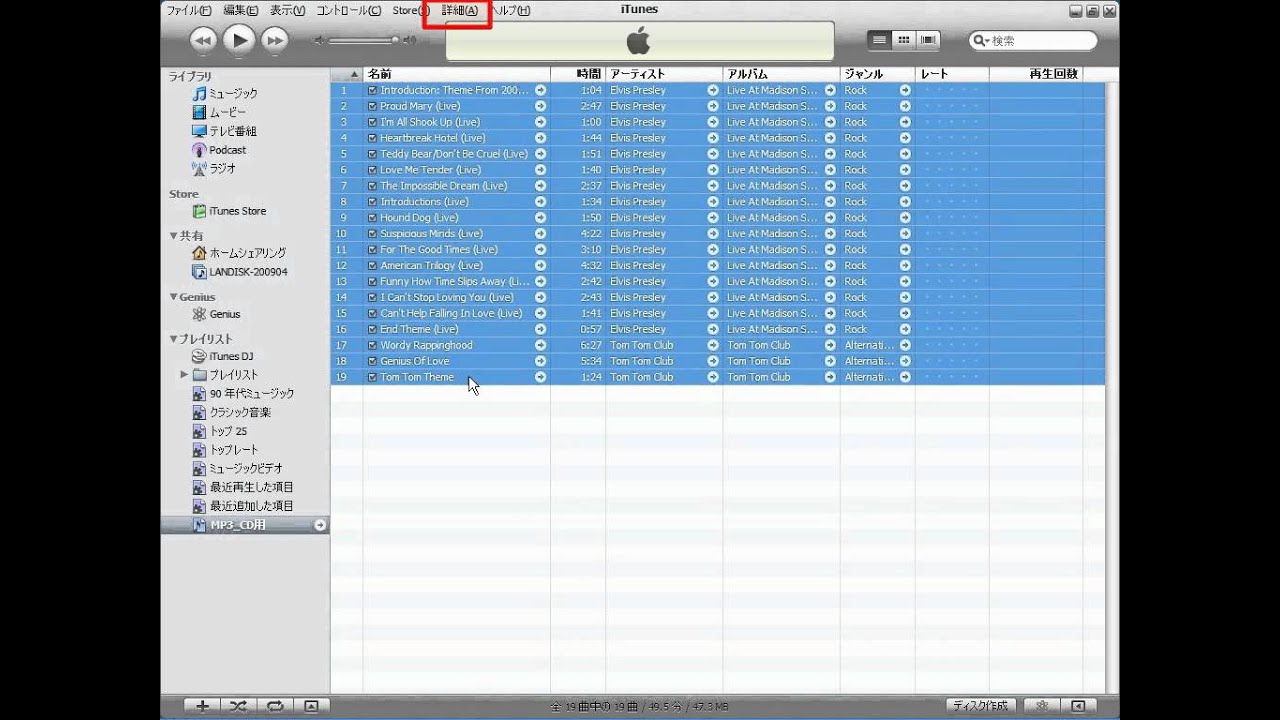Switch to list view icon
This screenshot has height=720, width=1280.
point(879,40)
